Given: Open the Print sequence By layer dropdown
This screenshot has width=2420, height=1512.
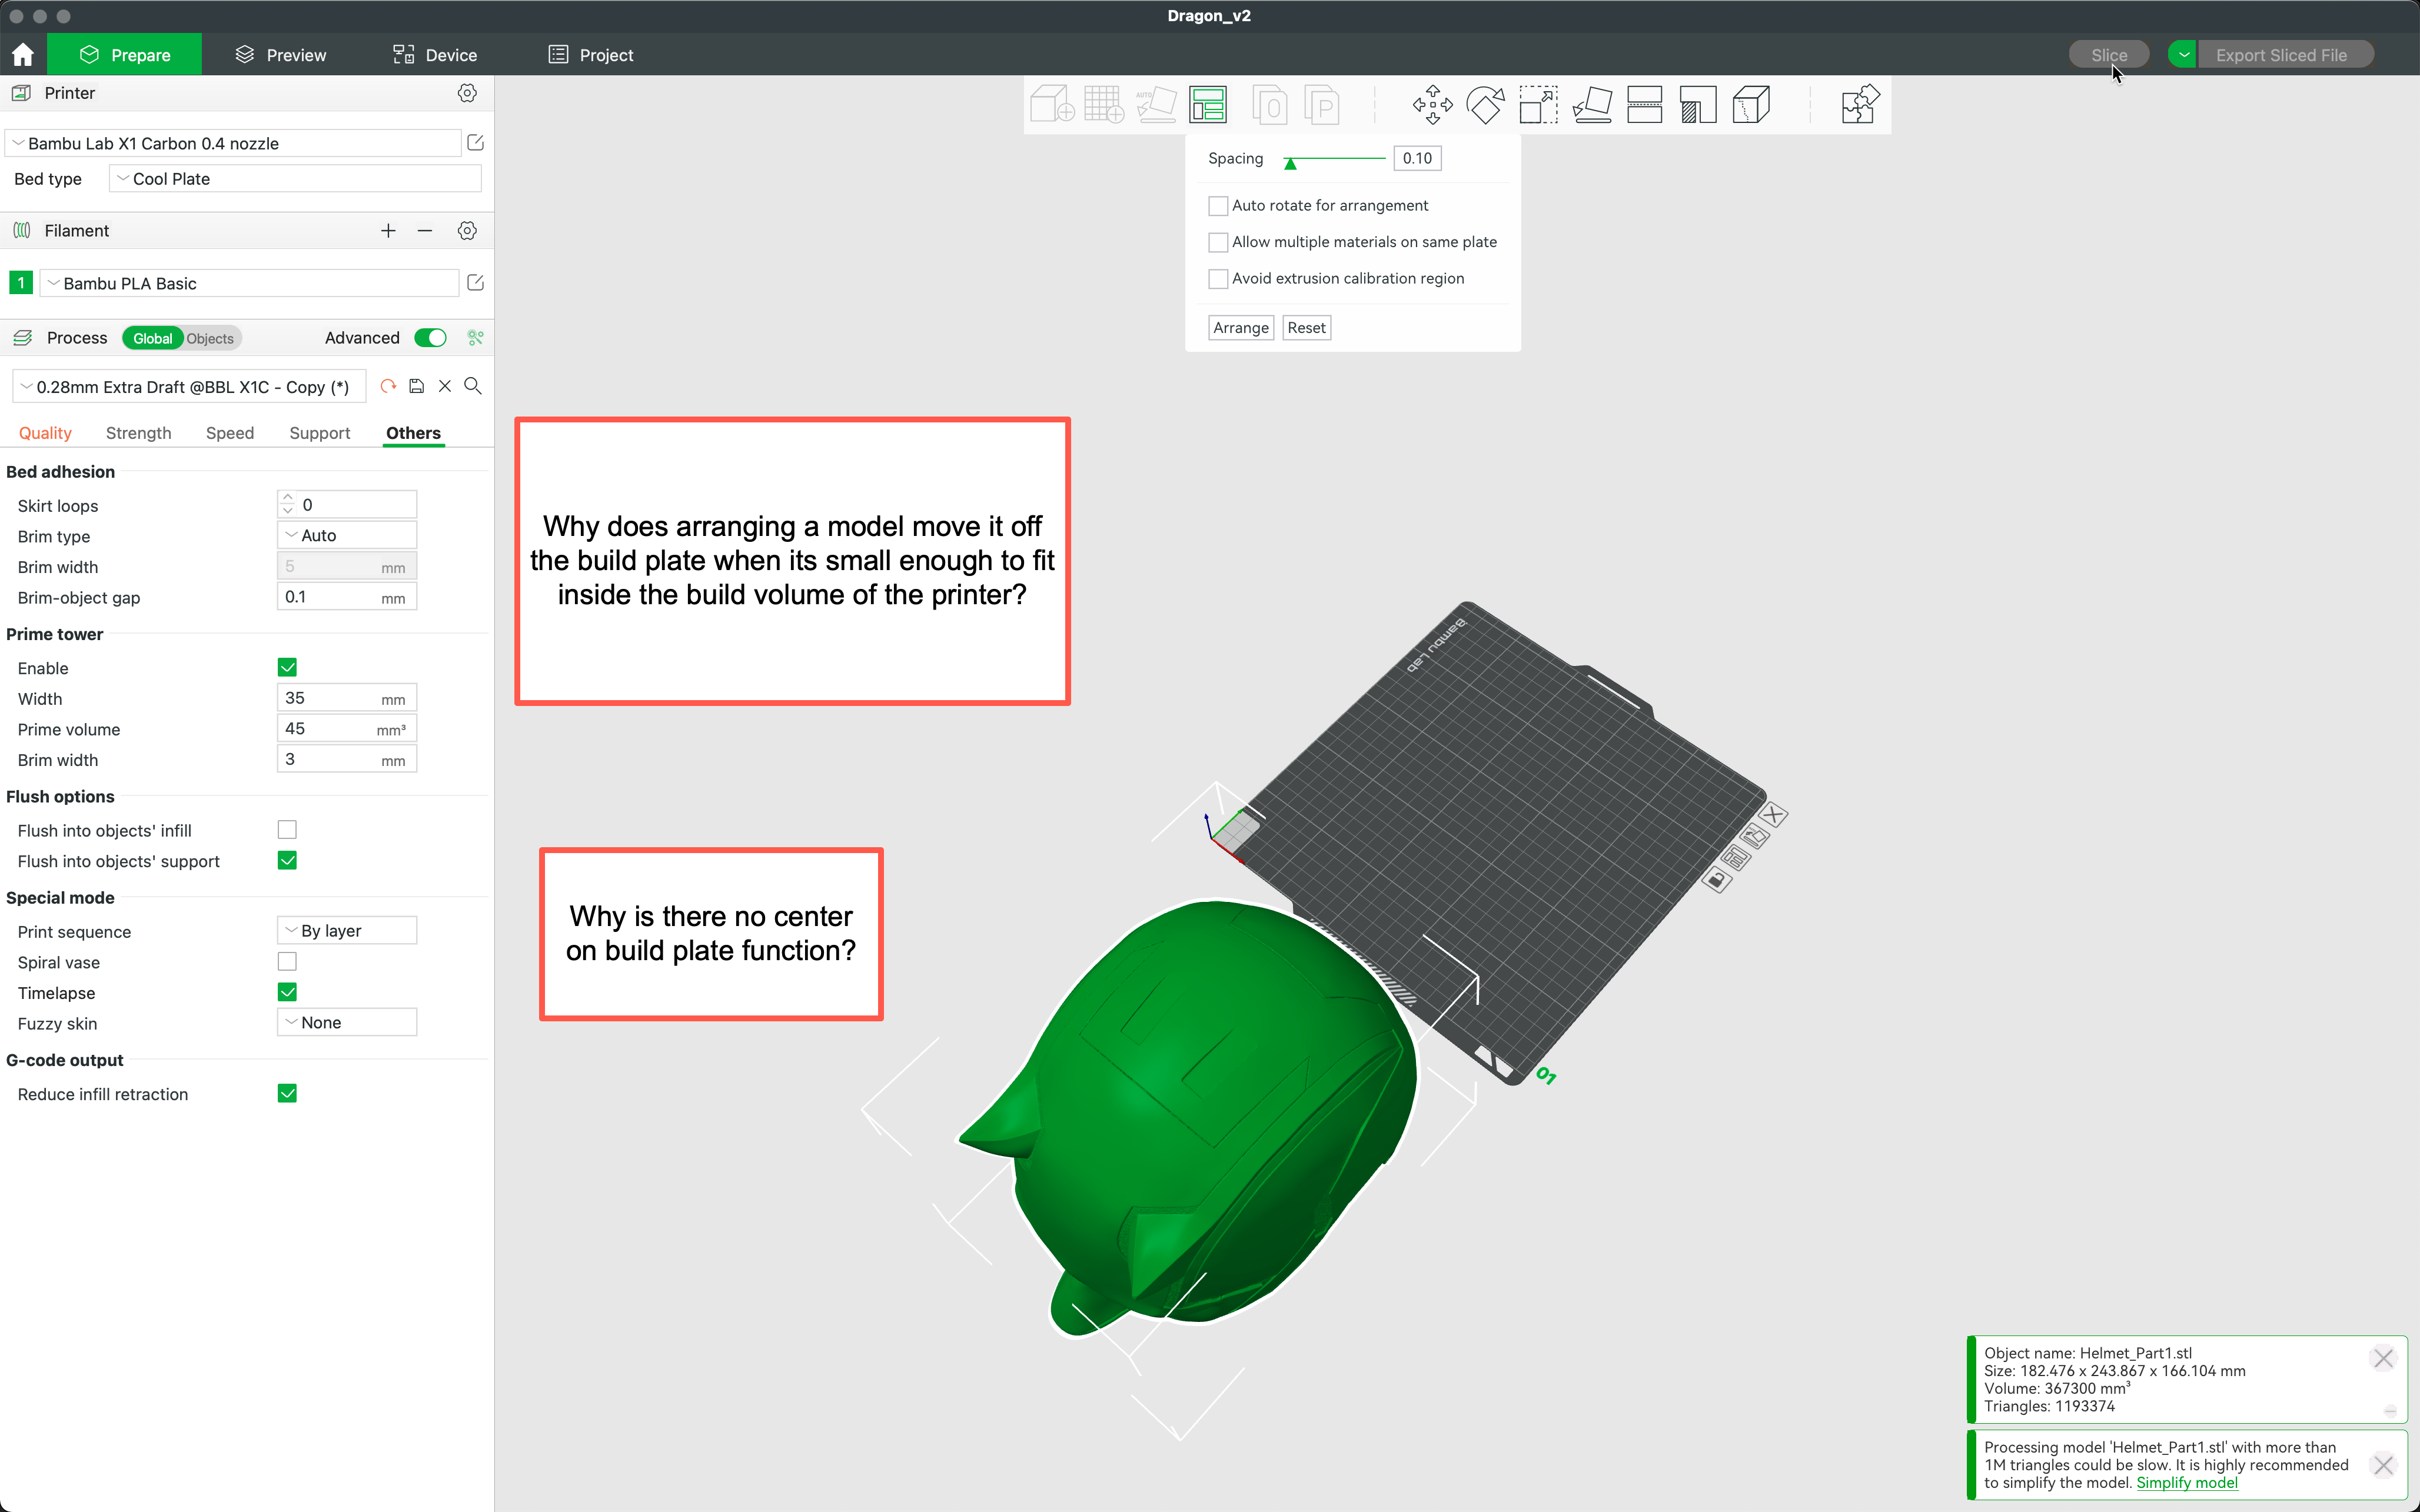Looking at the screenshot, I should tap(346, 930).
